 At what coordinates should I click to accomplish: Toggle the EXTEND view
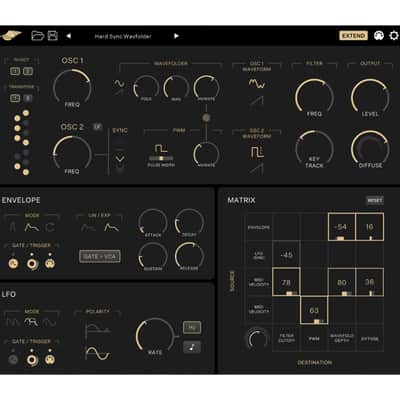(x=354, y=36)
